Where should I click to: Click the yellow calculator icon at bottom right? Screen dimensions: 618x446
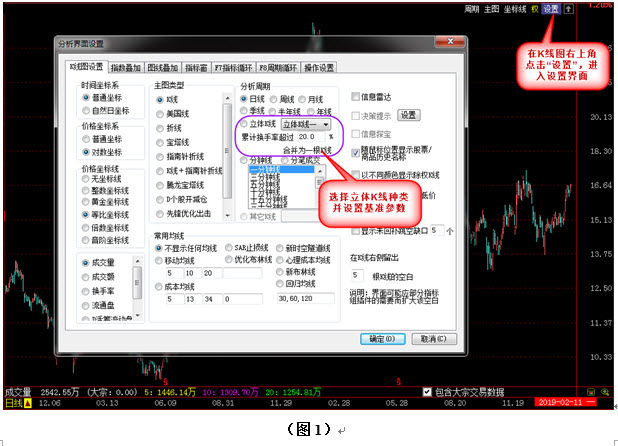pyautogui.click(x=591, y=392)
